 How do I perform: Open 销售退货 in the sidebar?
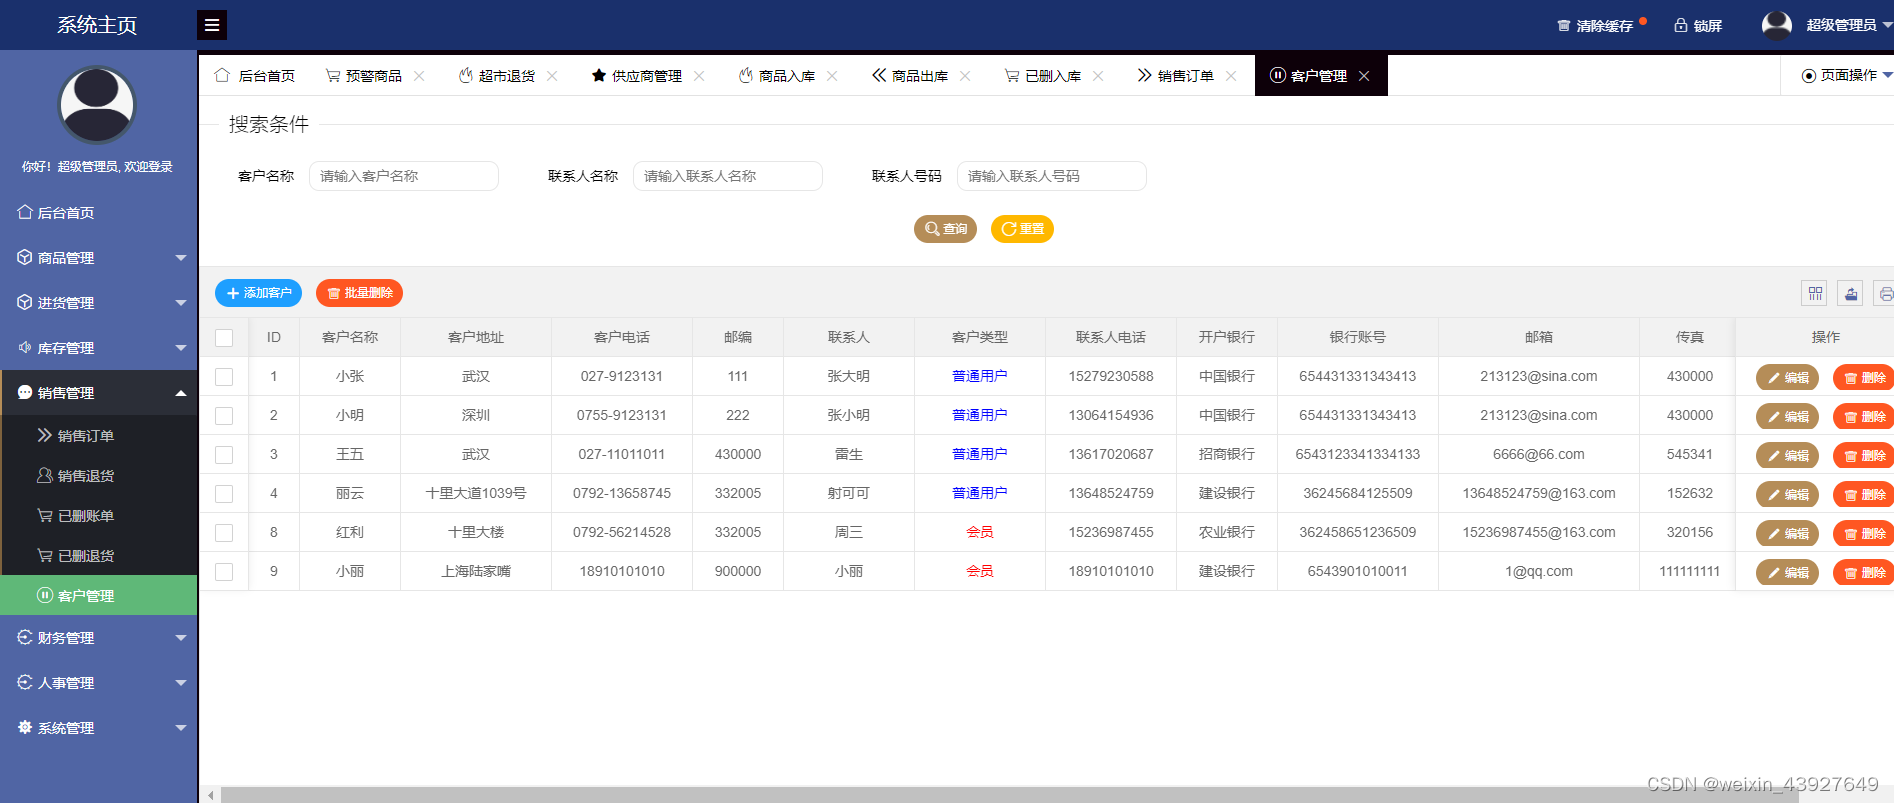99,475
